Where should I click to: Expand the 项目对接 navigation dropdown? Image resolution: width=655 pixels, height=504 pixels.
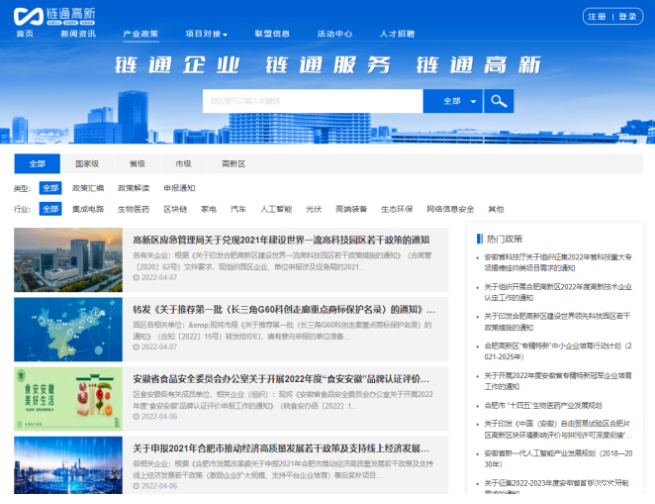point(207,34)
